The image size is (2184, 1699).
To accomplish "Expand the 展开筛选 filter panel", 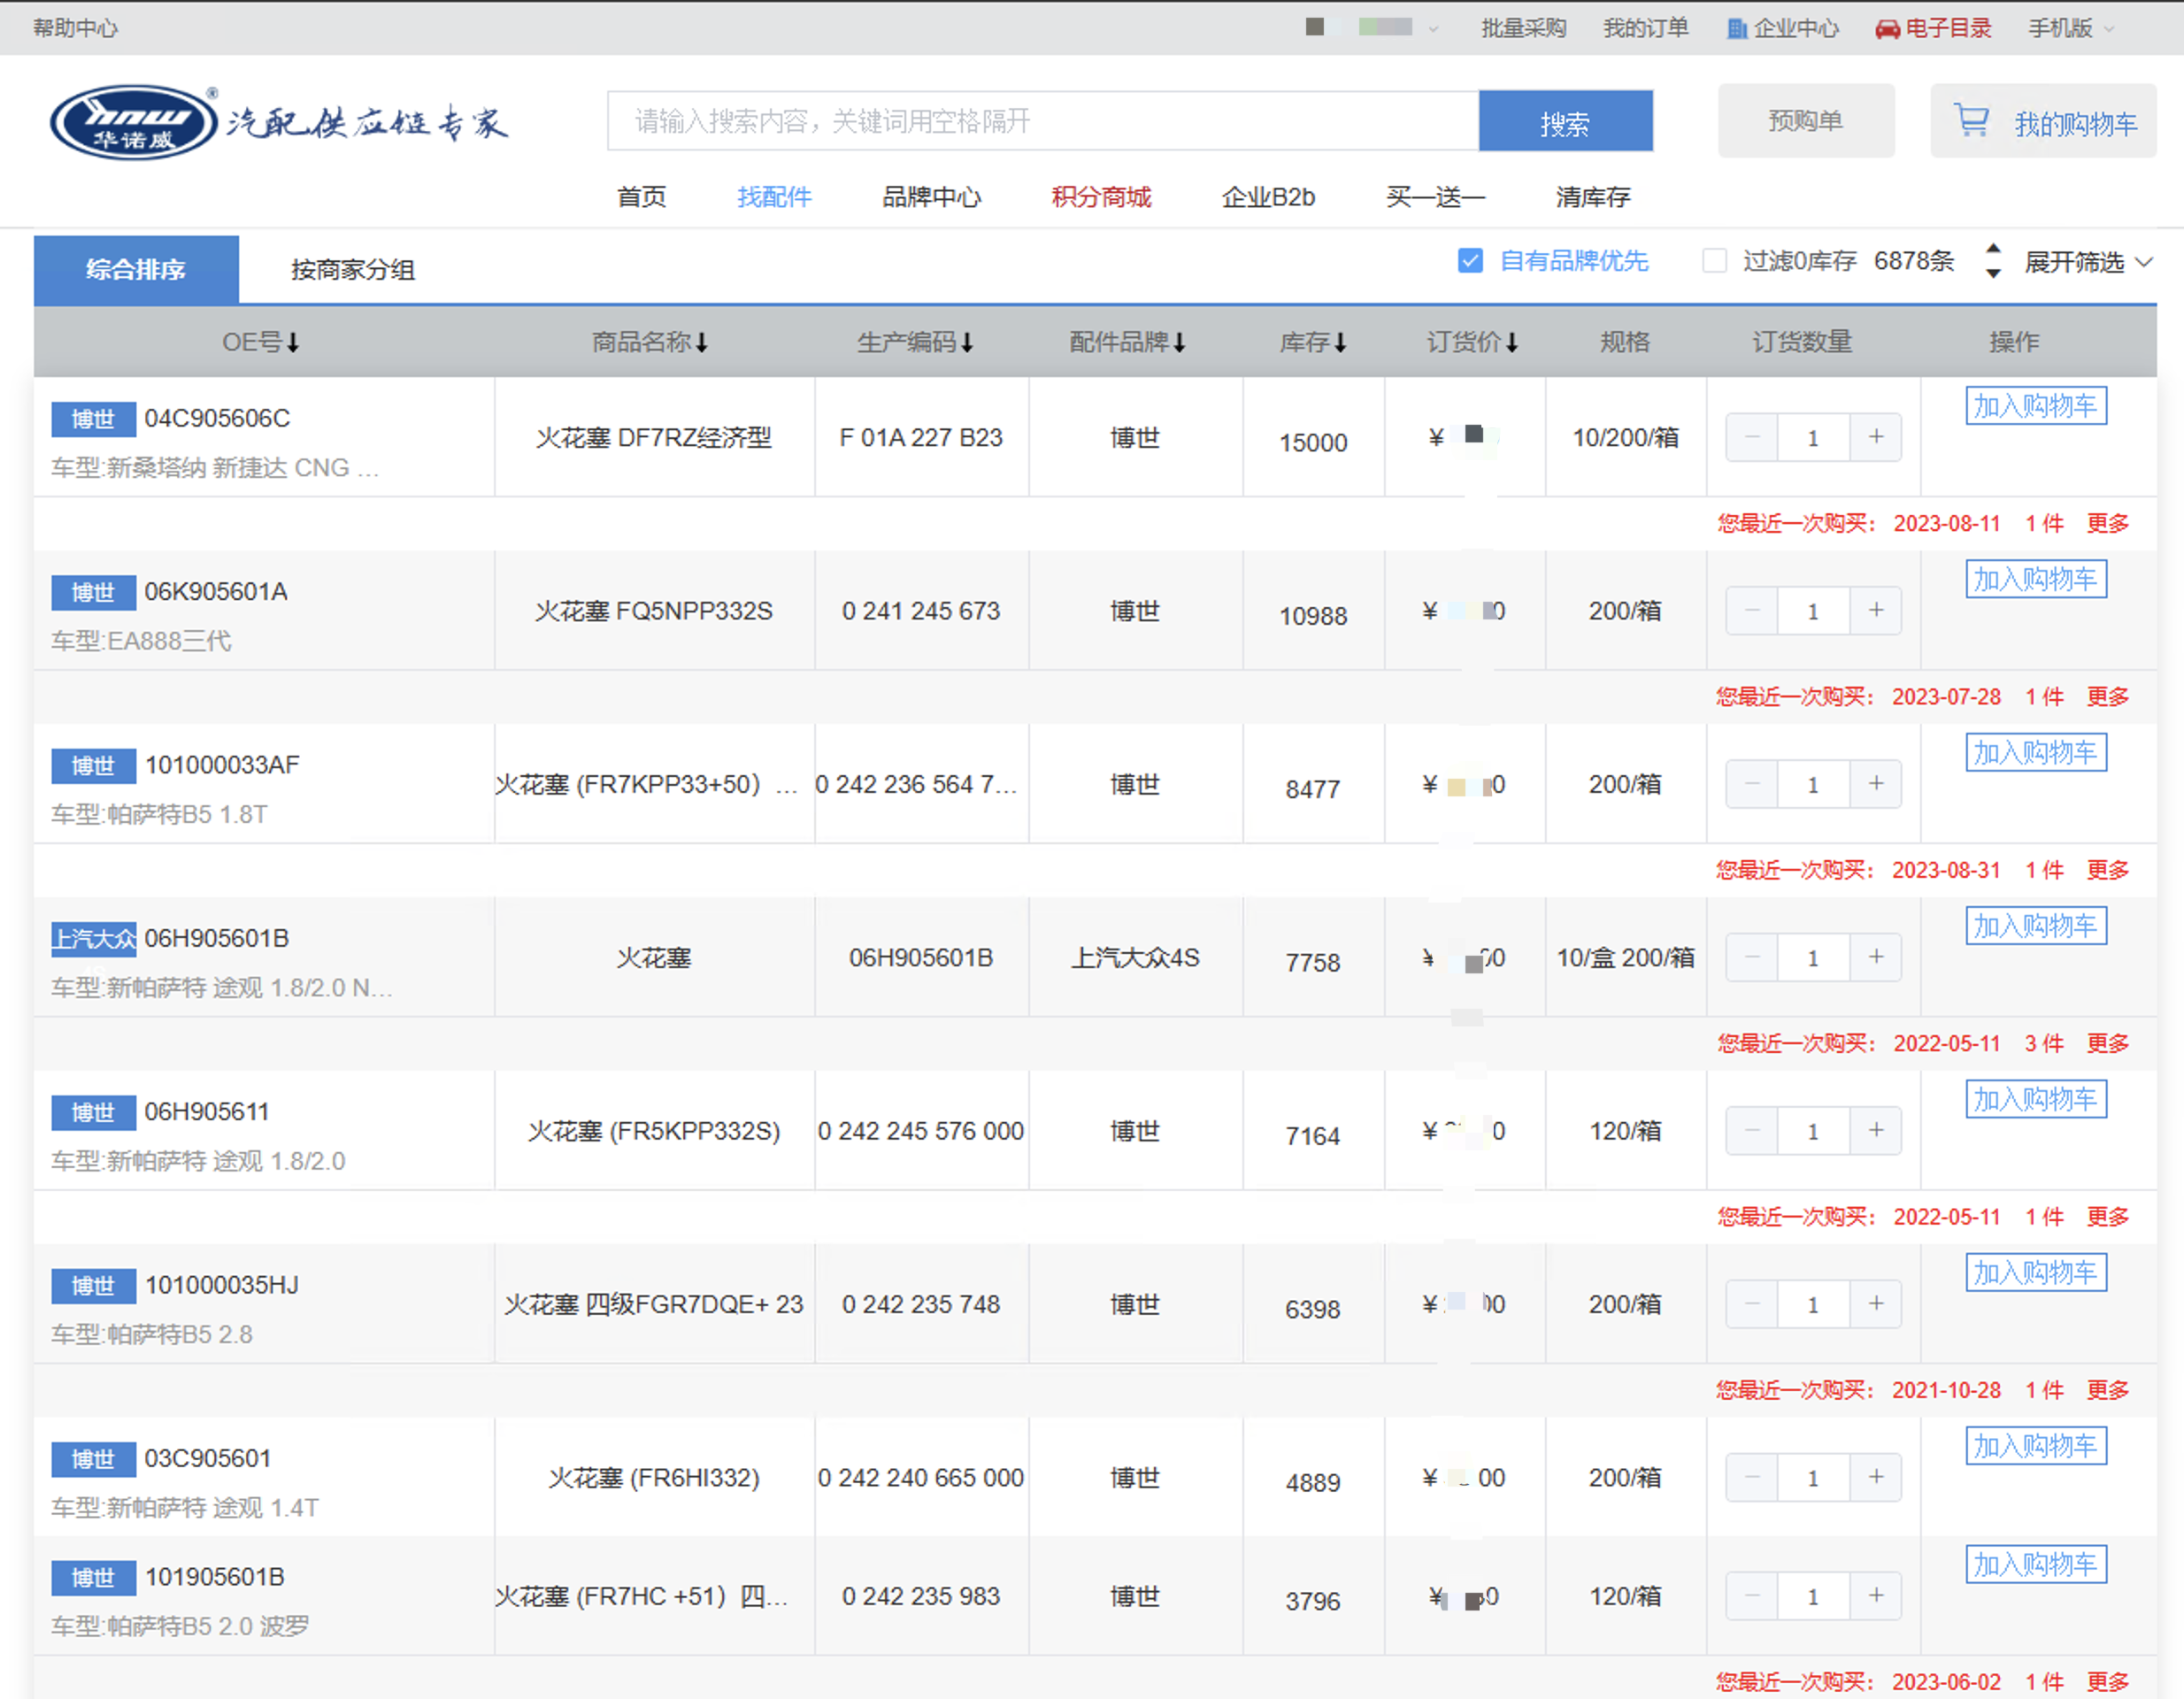I will (x=2088, y=262).
